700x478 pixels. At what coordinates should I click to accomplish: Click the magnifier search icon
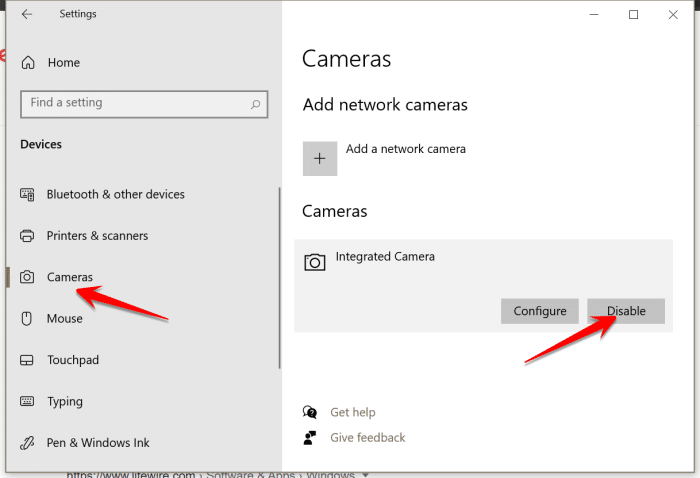[x=255, y=104]
